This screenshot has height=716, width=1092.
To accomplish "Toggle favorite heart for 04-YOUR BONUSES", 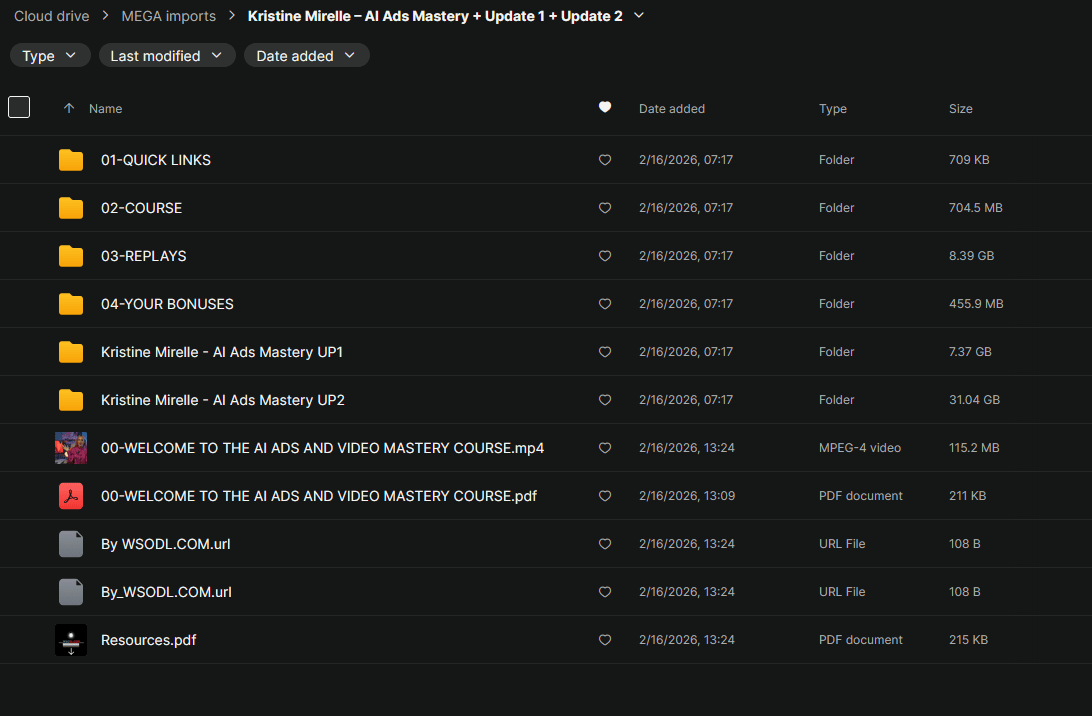I will [604, 304].
